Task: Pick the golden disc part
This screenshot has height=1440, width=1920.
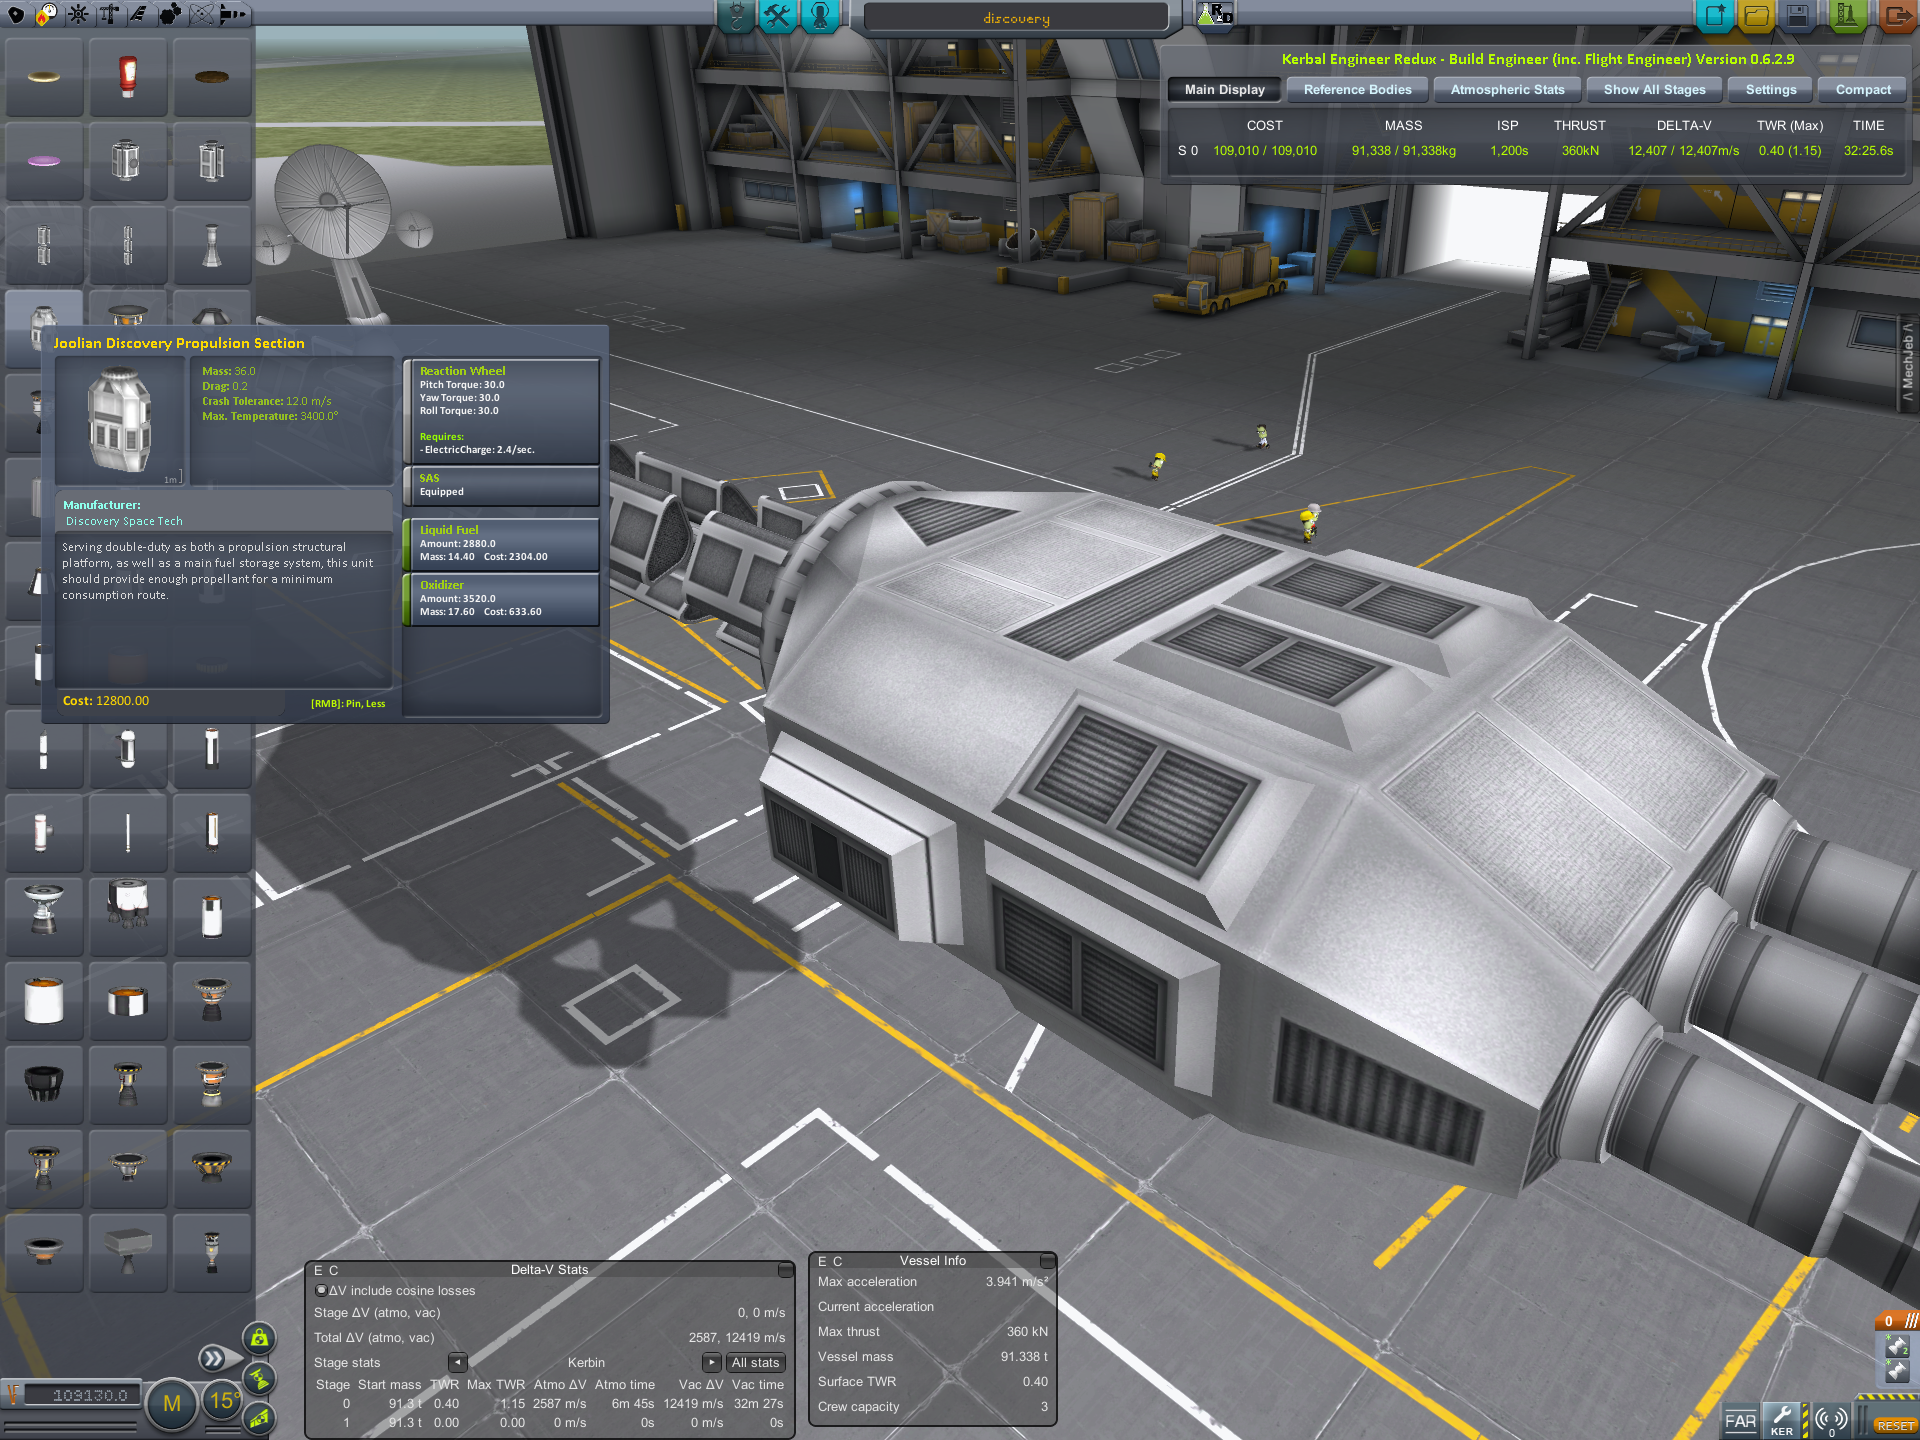Action: [44, 77]
